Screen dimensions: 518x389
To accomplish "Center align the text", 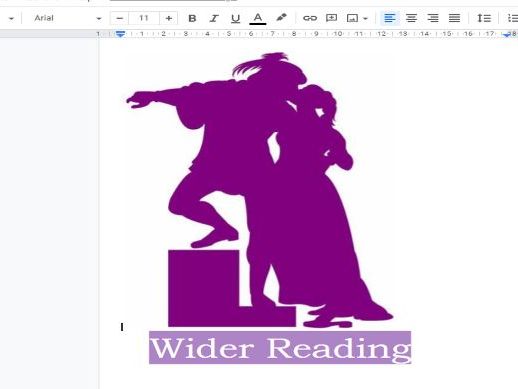I will point(411,18).
